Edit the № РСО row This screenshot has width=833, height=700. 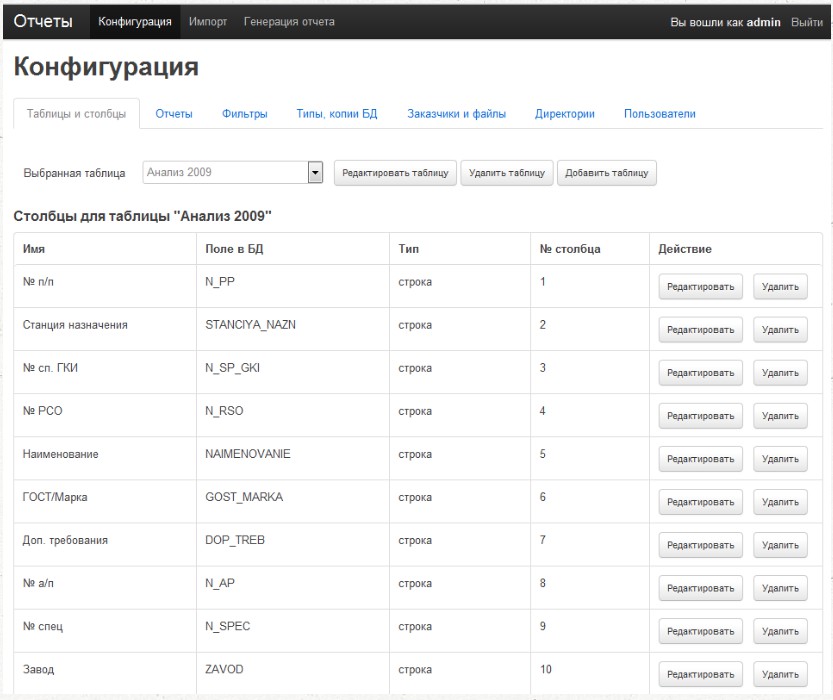tap(700, 416)
